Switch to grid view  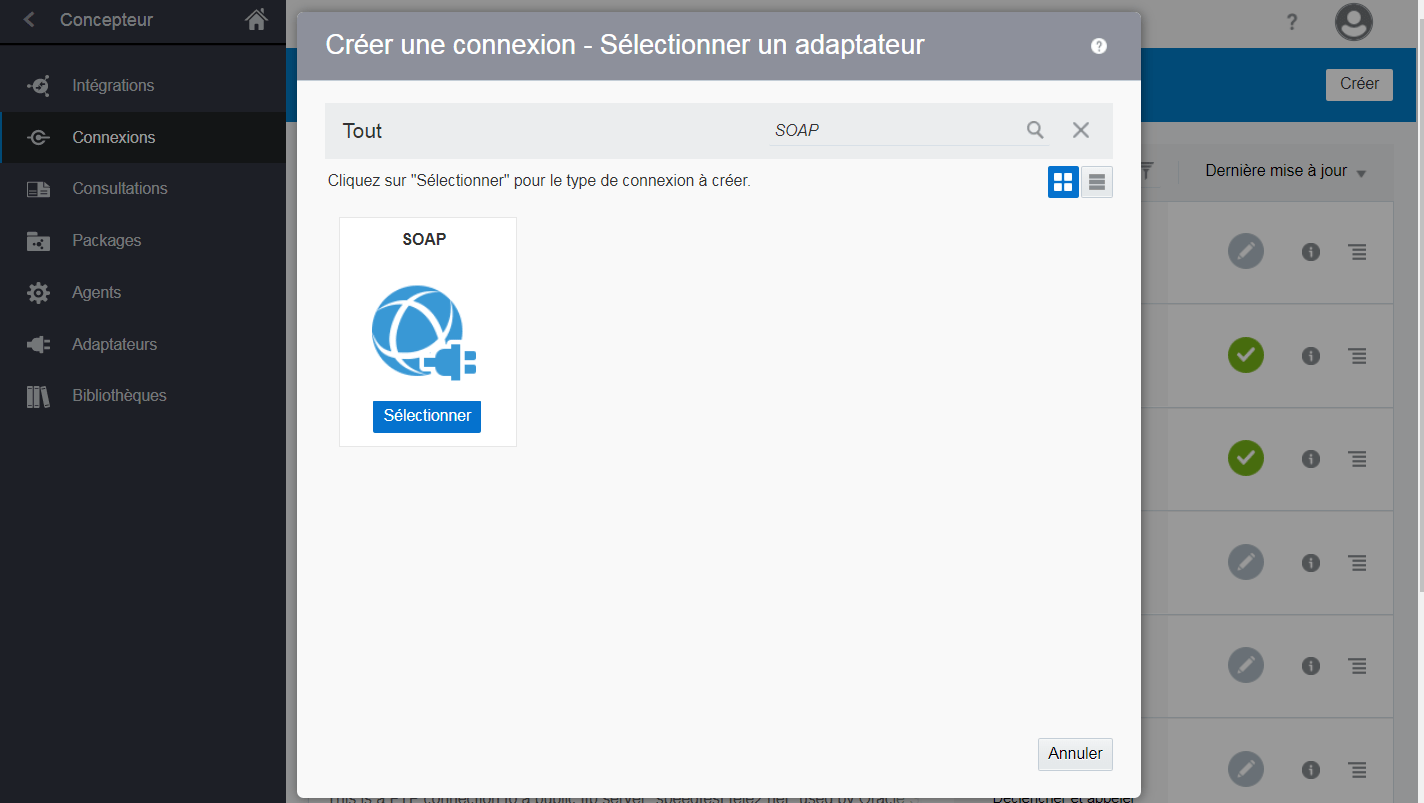(1063, 182)
